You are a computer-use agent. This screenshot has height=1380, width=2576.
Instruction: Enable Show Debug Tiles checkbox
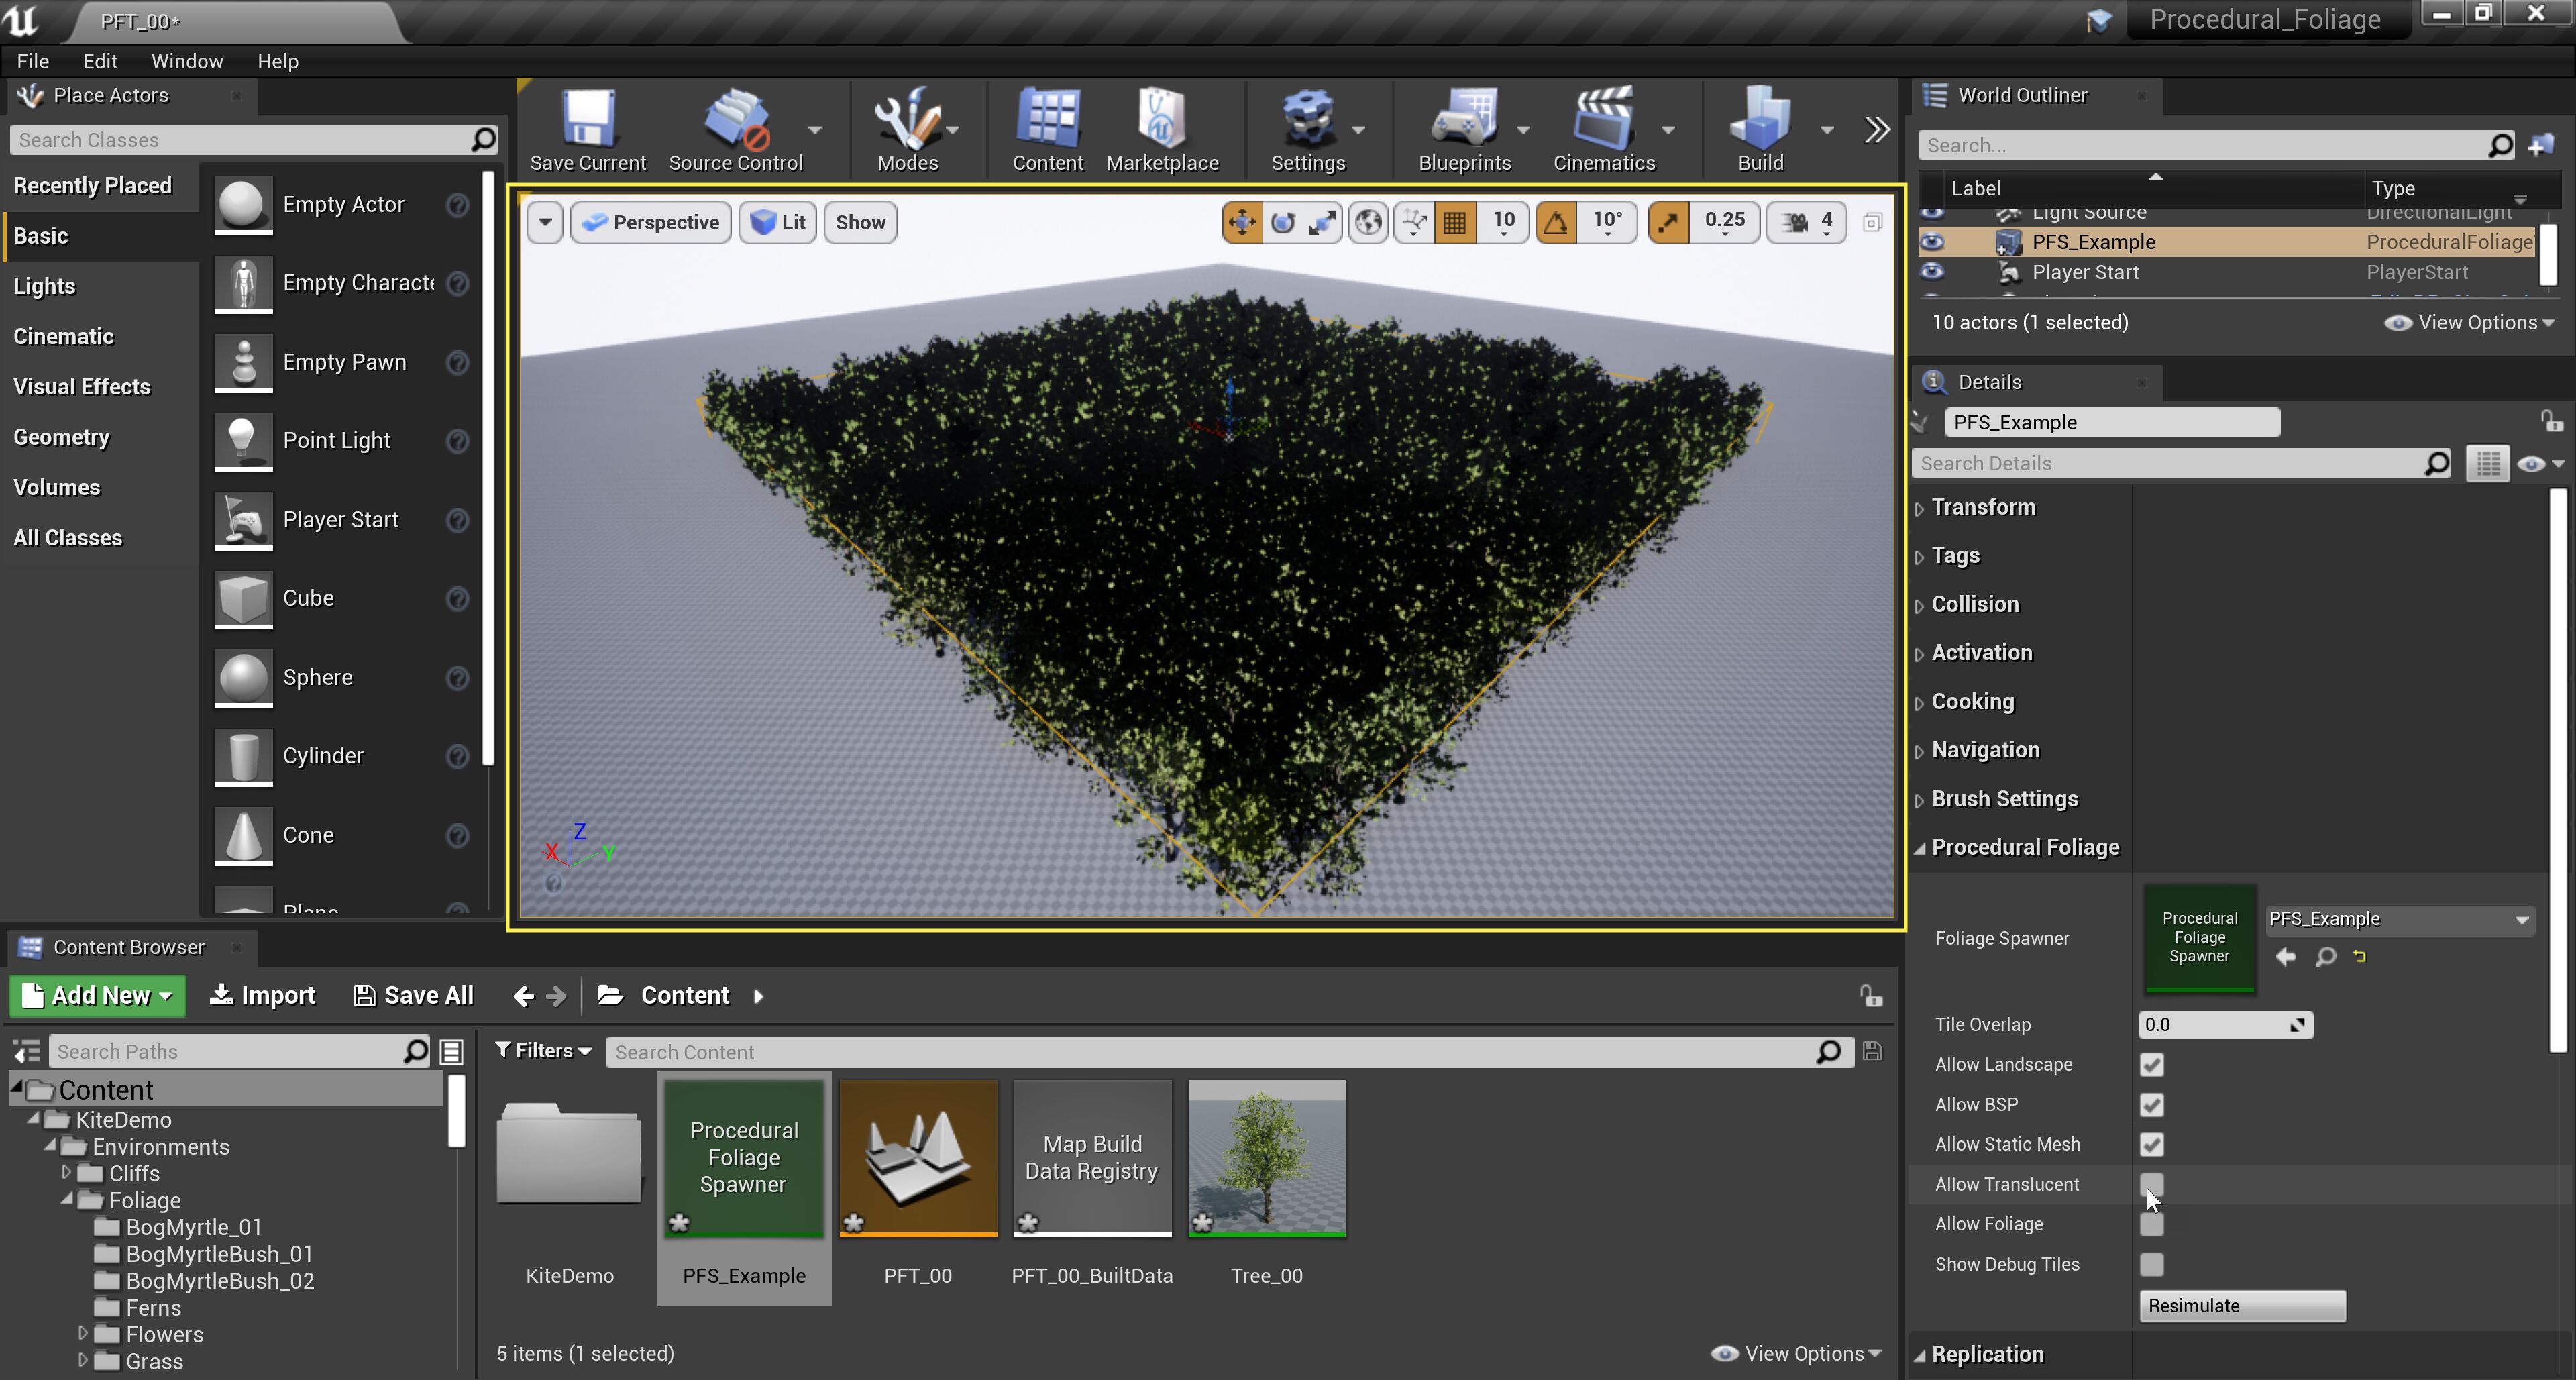(2151, 1265)
